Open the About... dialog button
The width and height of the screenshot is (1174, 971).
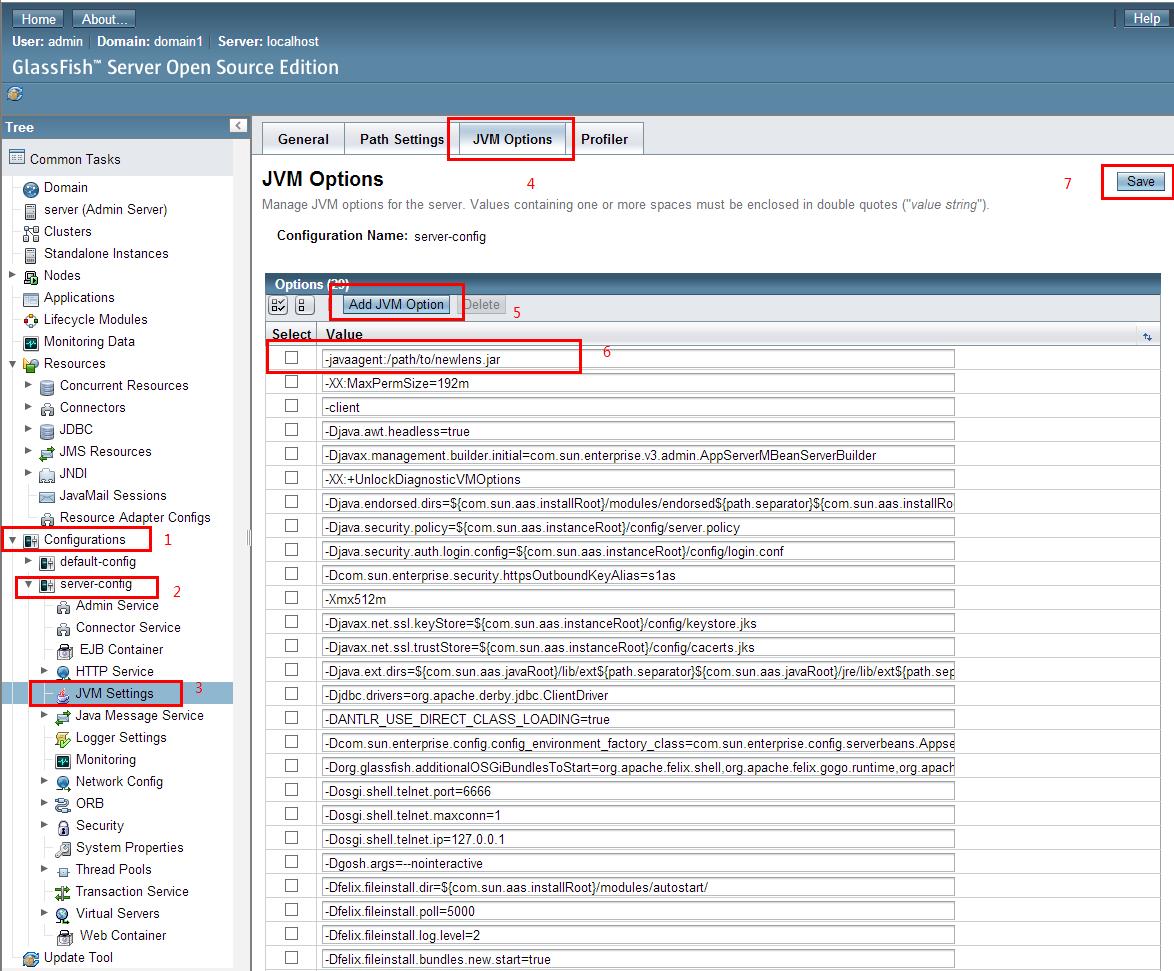(103, 19)
